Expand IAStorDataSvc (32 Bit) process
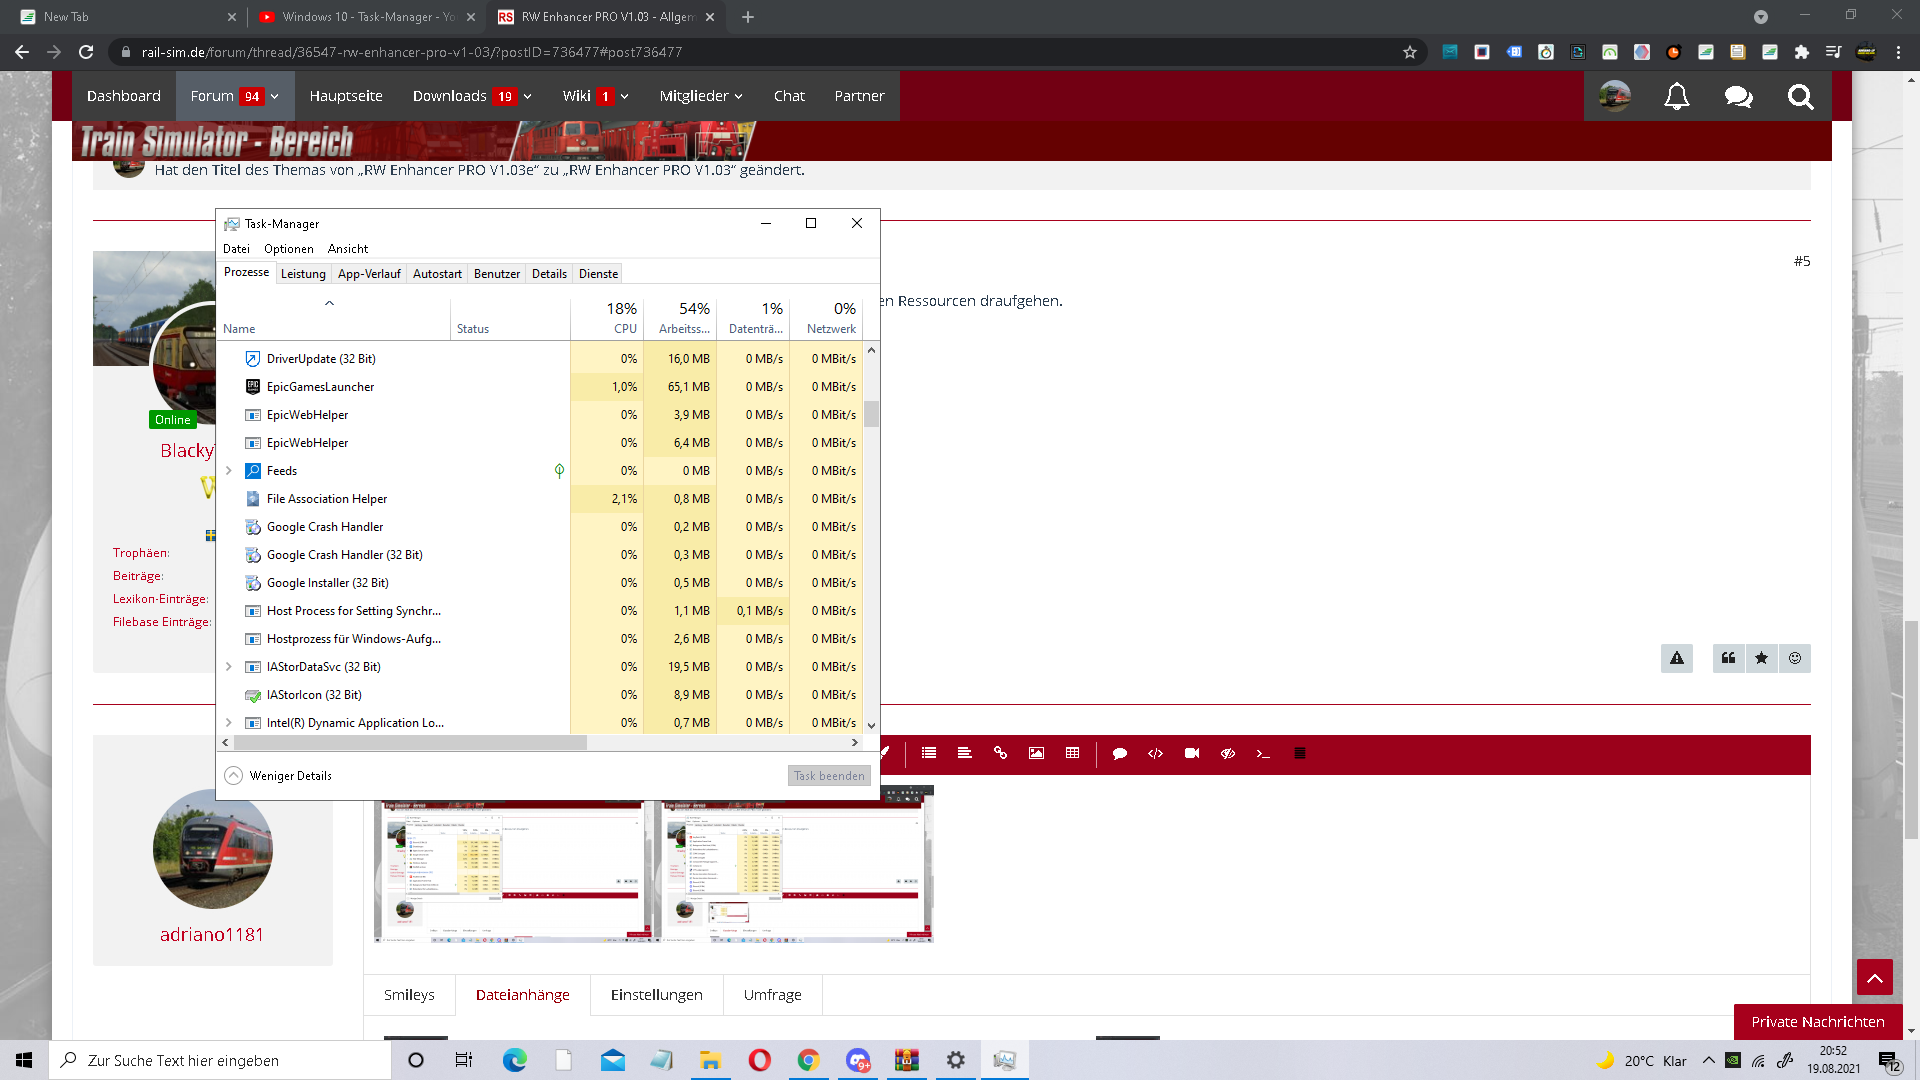 point(229,666)
